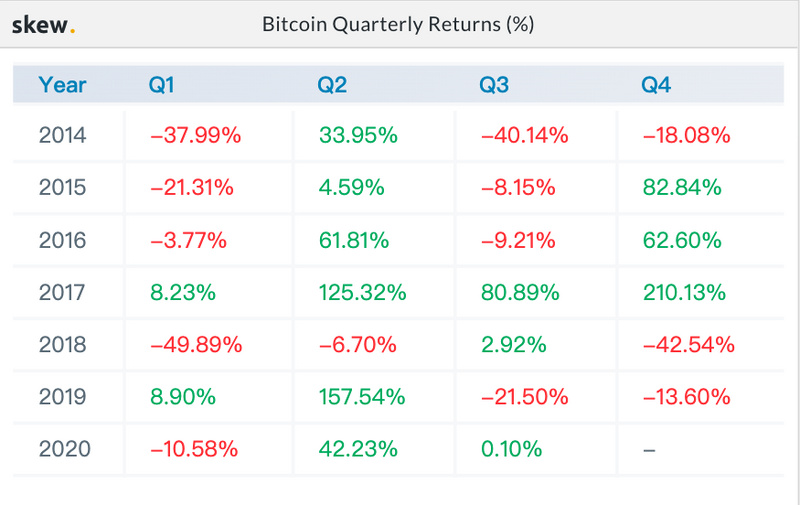Screen dimensions: 800x505
Task: Click the Q4 column header
Action: pos(656,84)
